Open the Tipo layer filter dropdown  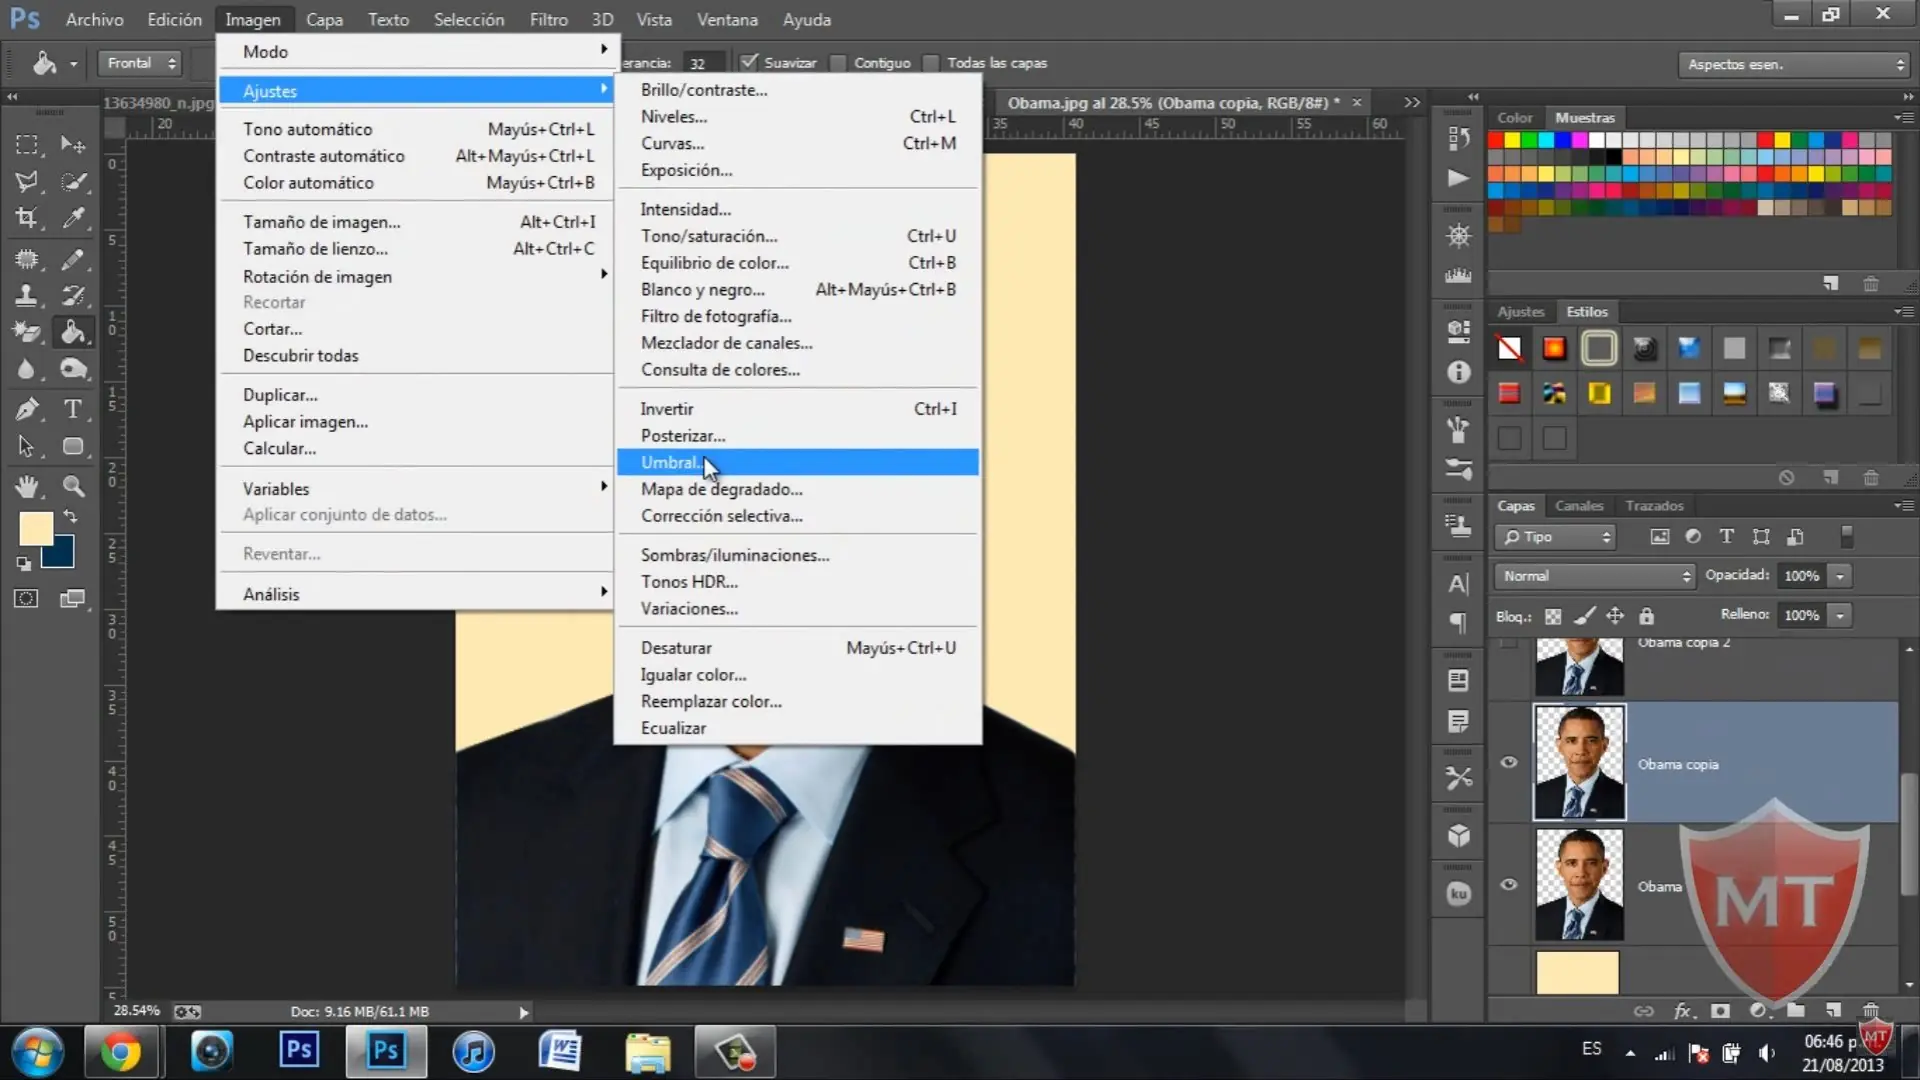coord(1555,537)
